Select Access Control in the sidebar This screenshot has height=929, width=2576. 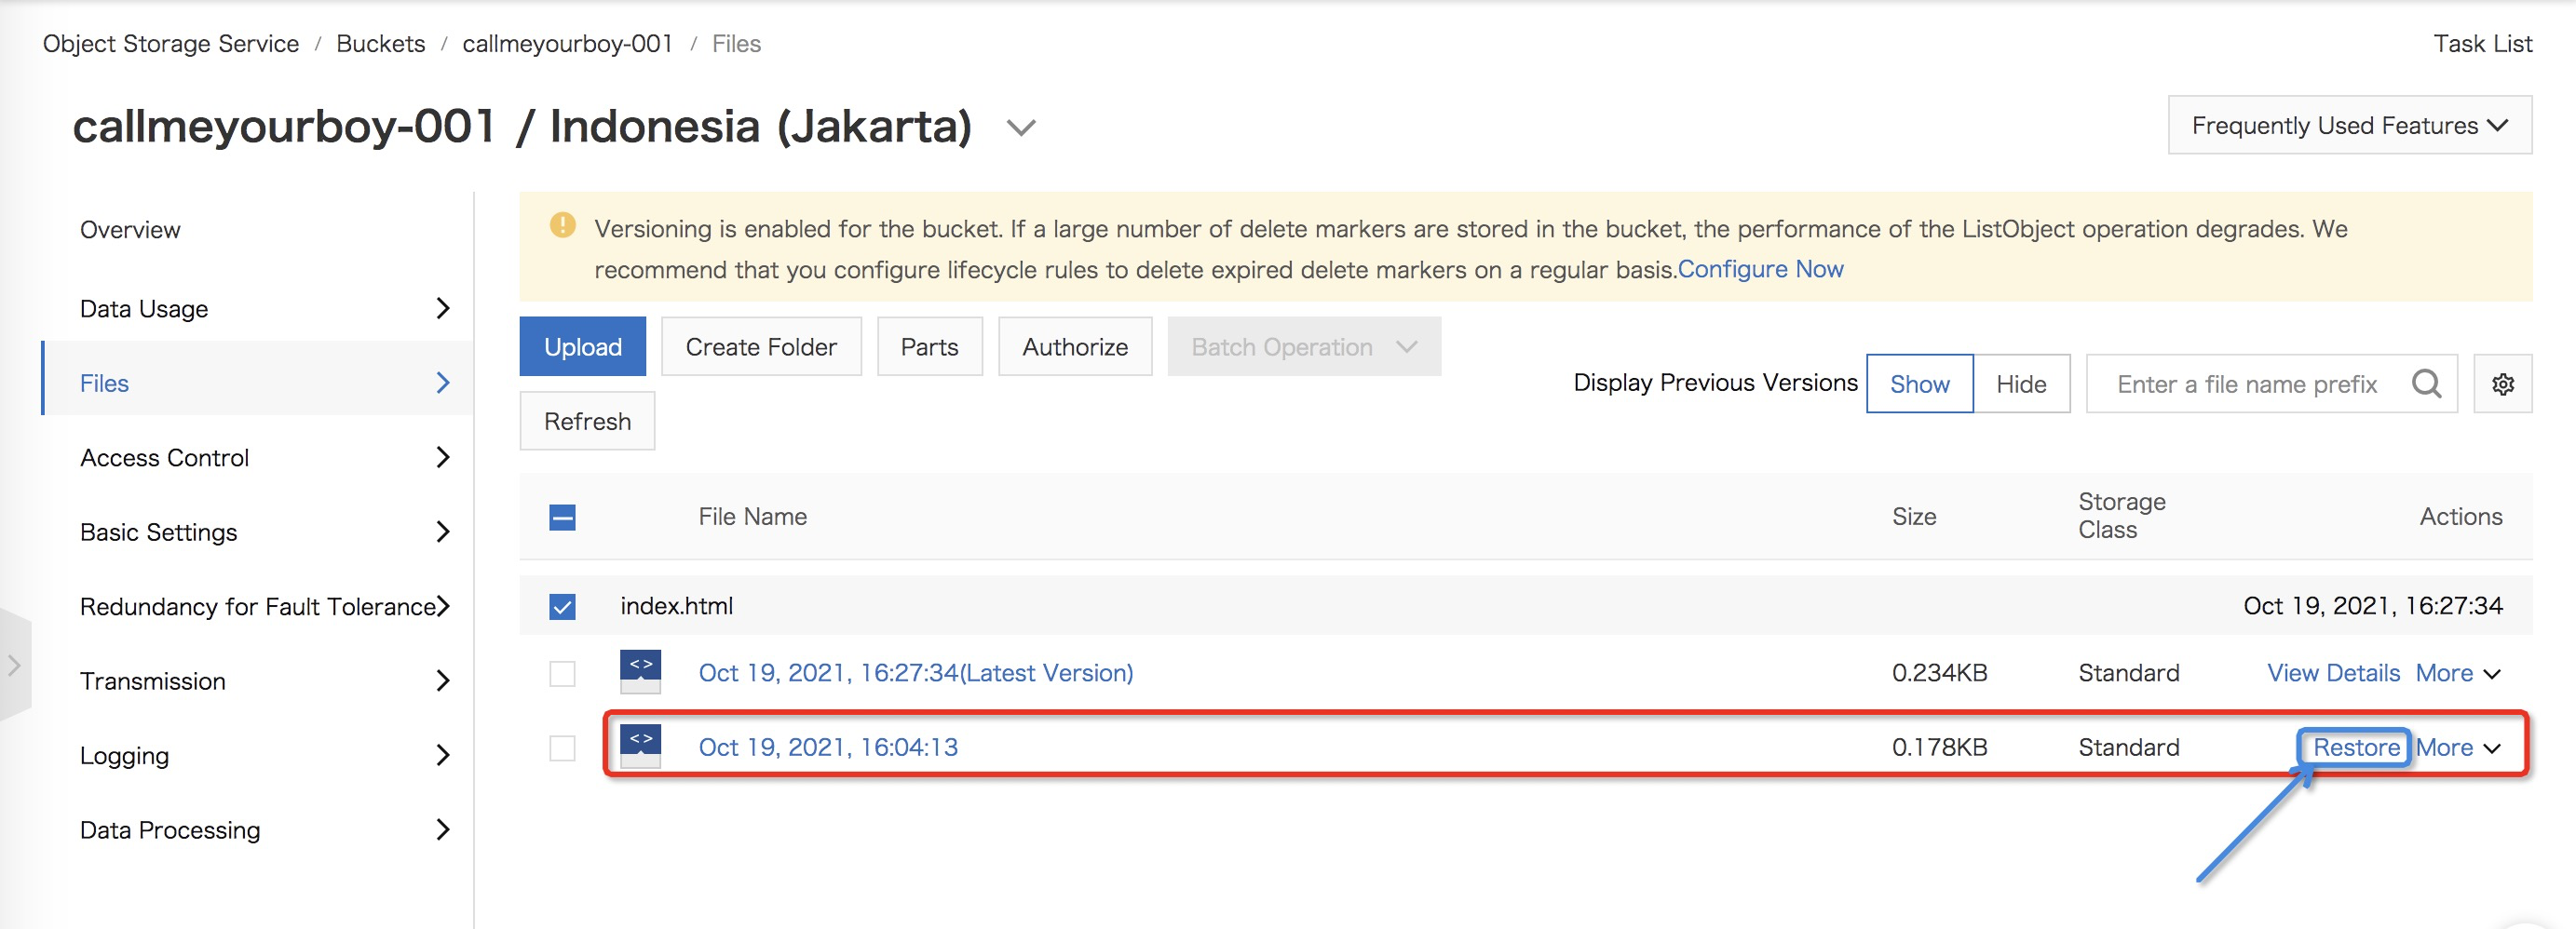[165, 458]
